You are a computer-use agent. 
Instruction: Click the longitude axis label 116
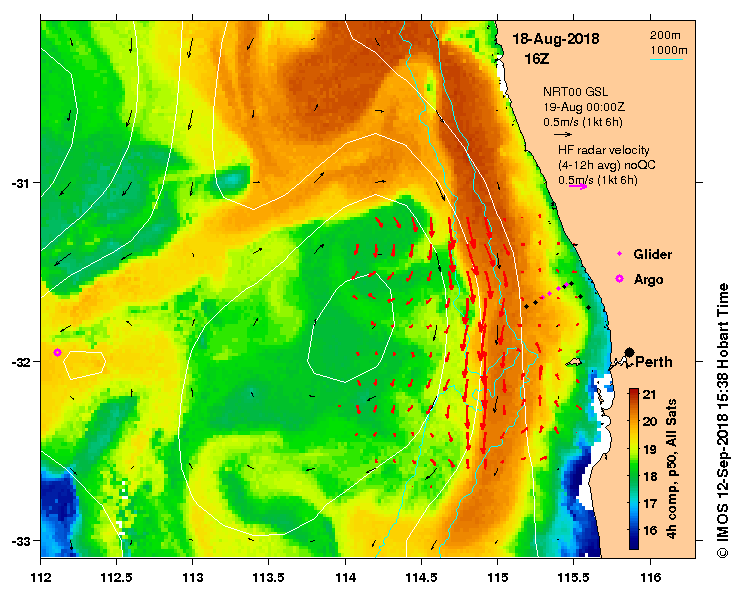point(650,577)
